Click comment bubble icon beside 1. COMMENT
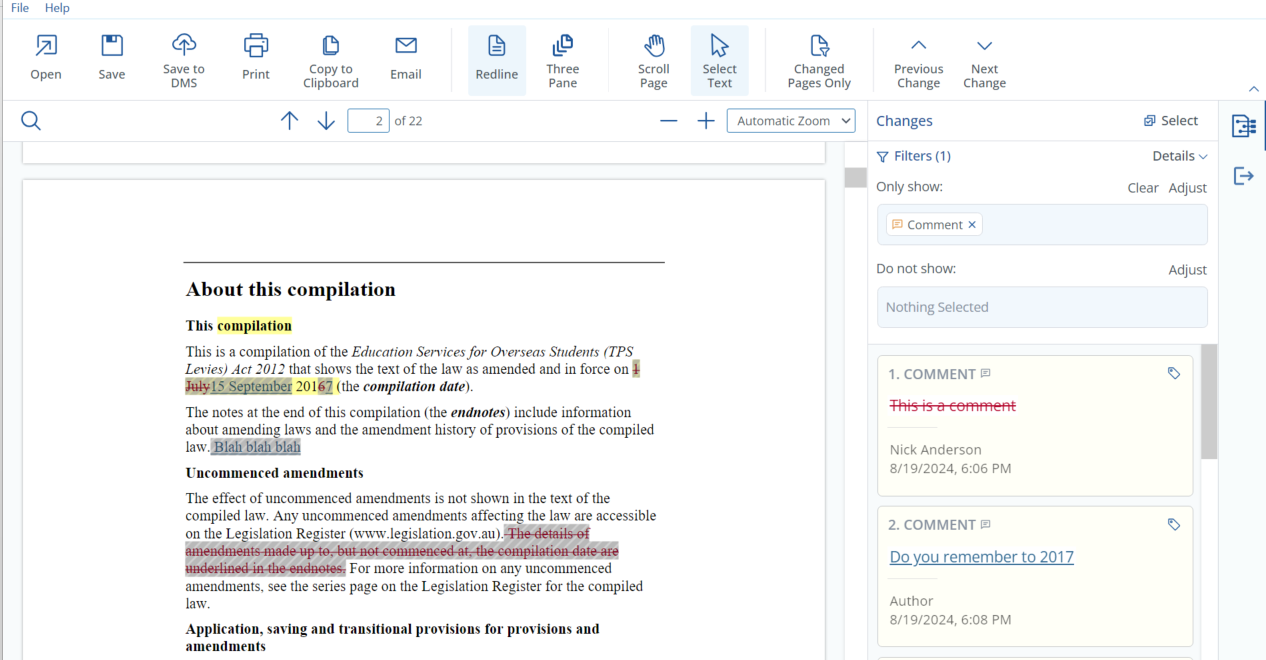Viewport: 1266px width, 660px height. click(986, 374)
